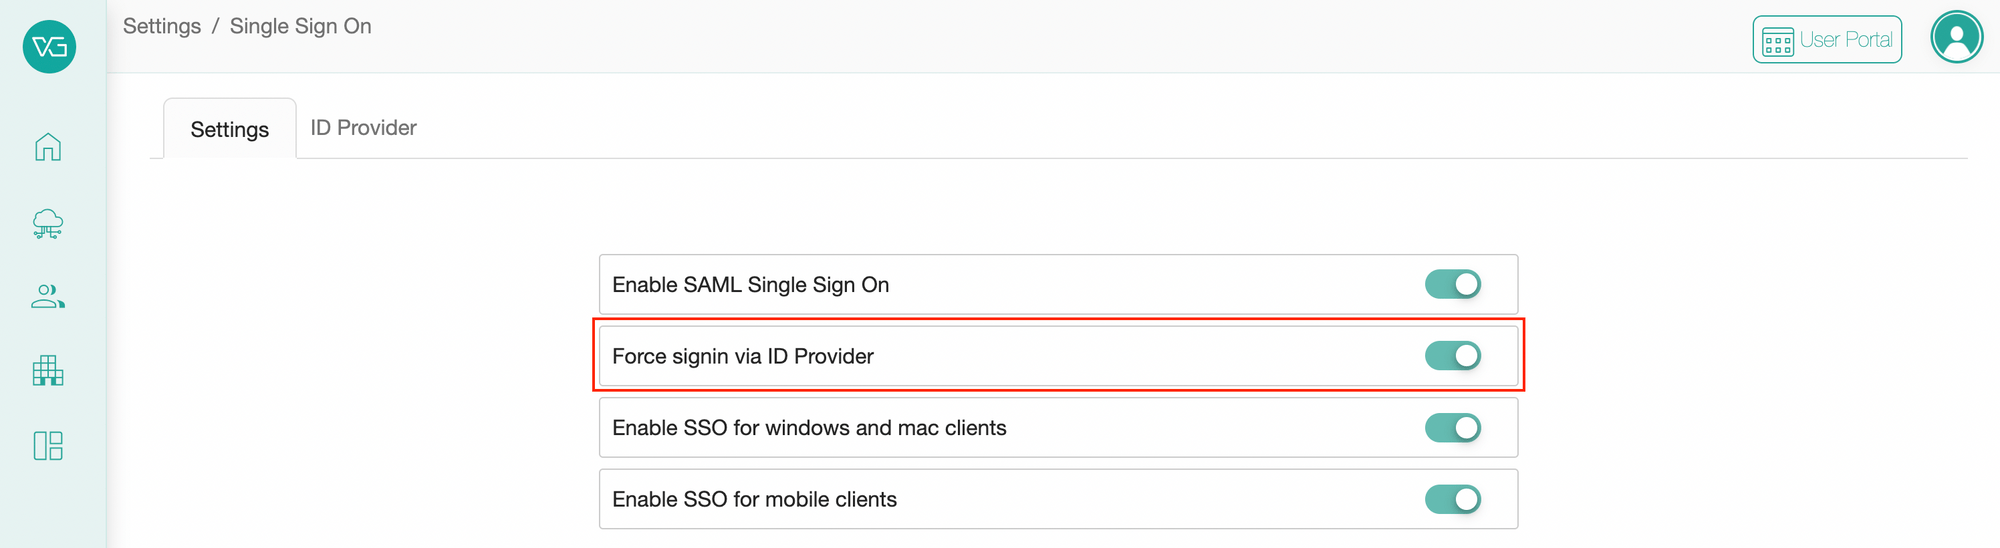The image size is (2000, 548).
Task: Open the cloud network sidebar icon
Action: click(x=48, y=224)
